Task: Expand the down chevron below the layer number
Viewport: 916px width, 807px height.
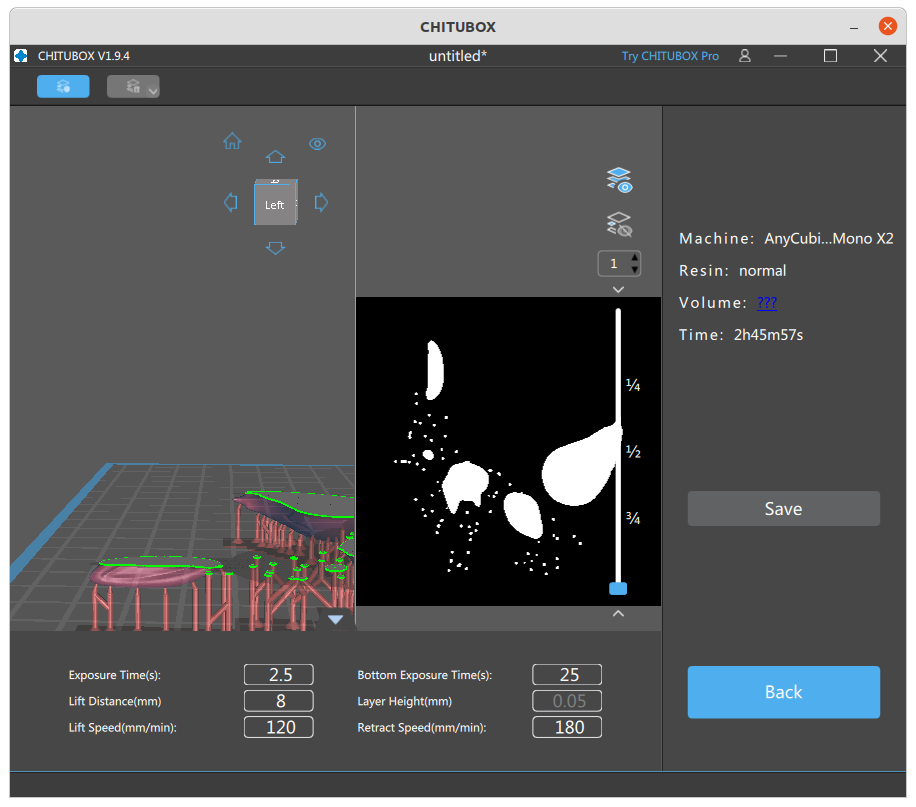Action: coord(618,289)
